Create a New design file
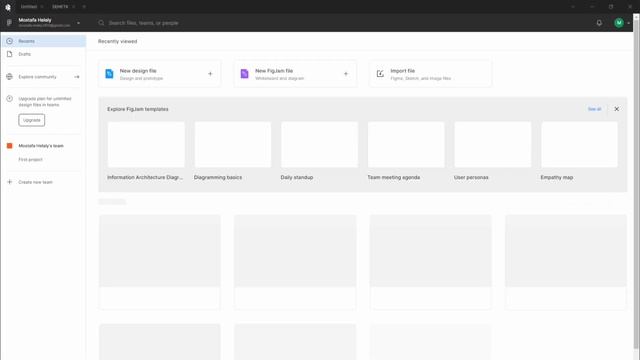640x360 pixels. pyautogui.click(x=160, y=74)
